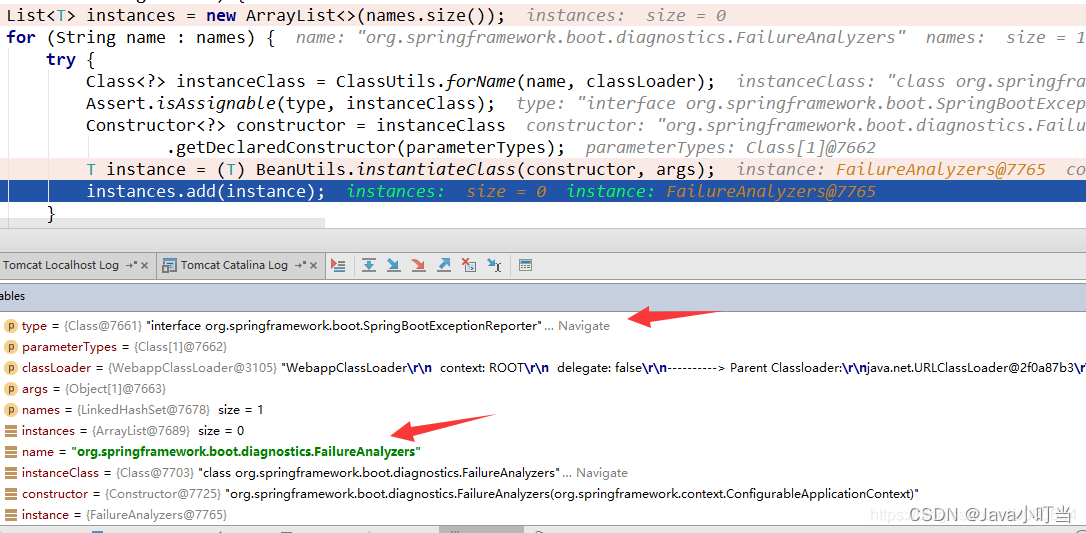Close the Tomcat Catalina Log tab
Screen dimensions: 1086x533
[x=314, y=266]
